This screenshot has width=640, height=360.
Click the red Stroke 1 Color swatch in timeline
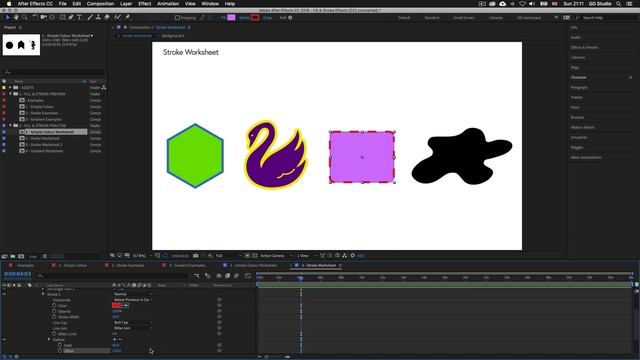coord(116,305)
